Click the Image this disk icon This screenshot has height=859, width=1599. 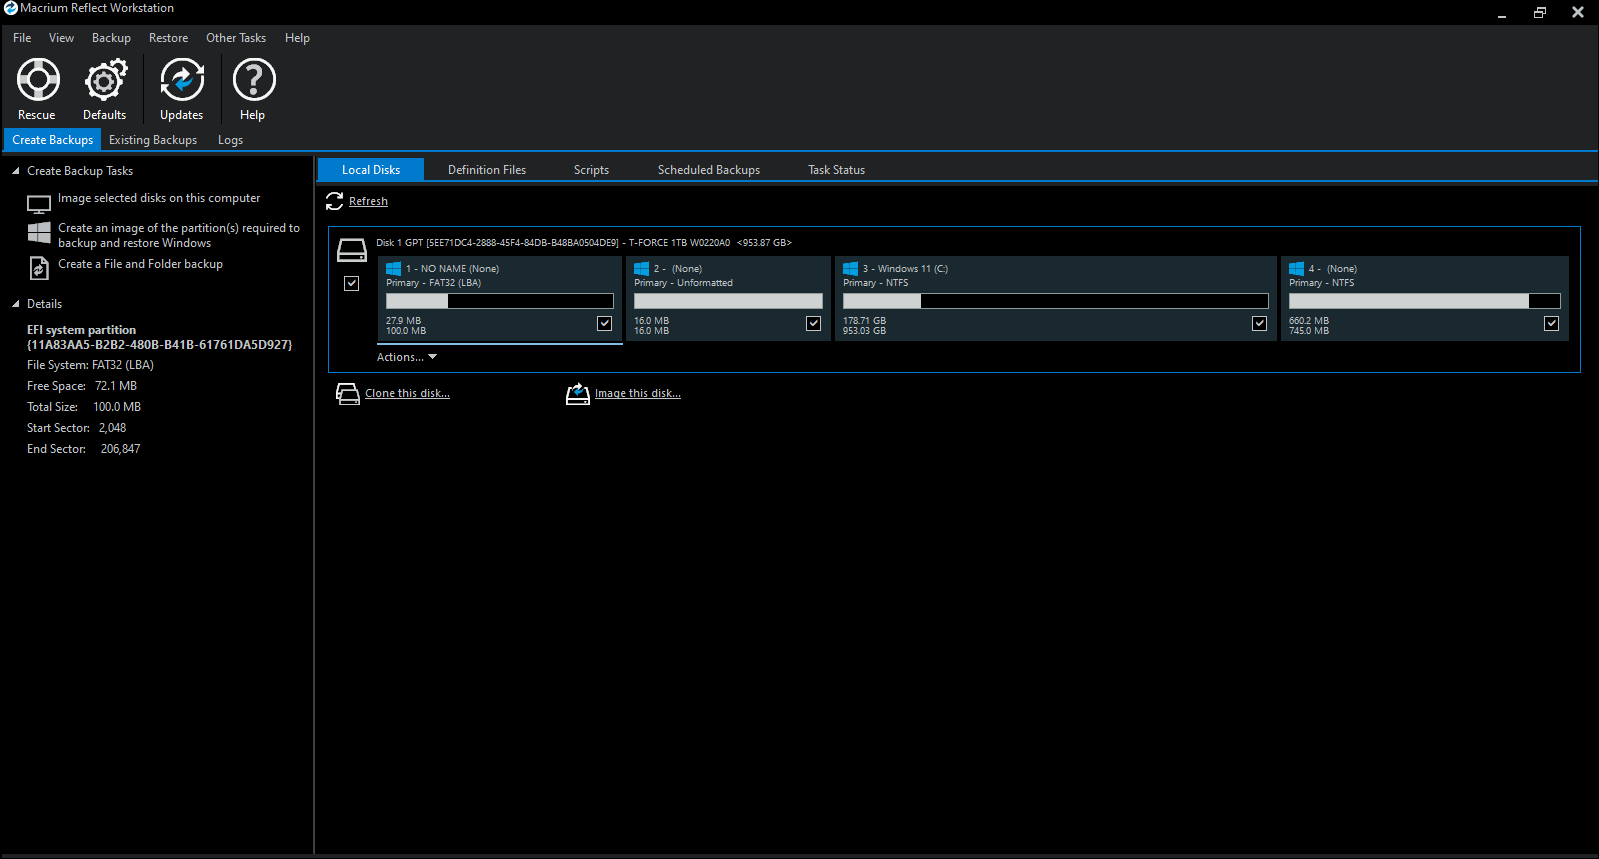[578, 394]
